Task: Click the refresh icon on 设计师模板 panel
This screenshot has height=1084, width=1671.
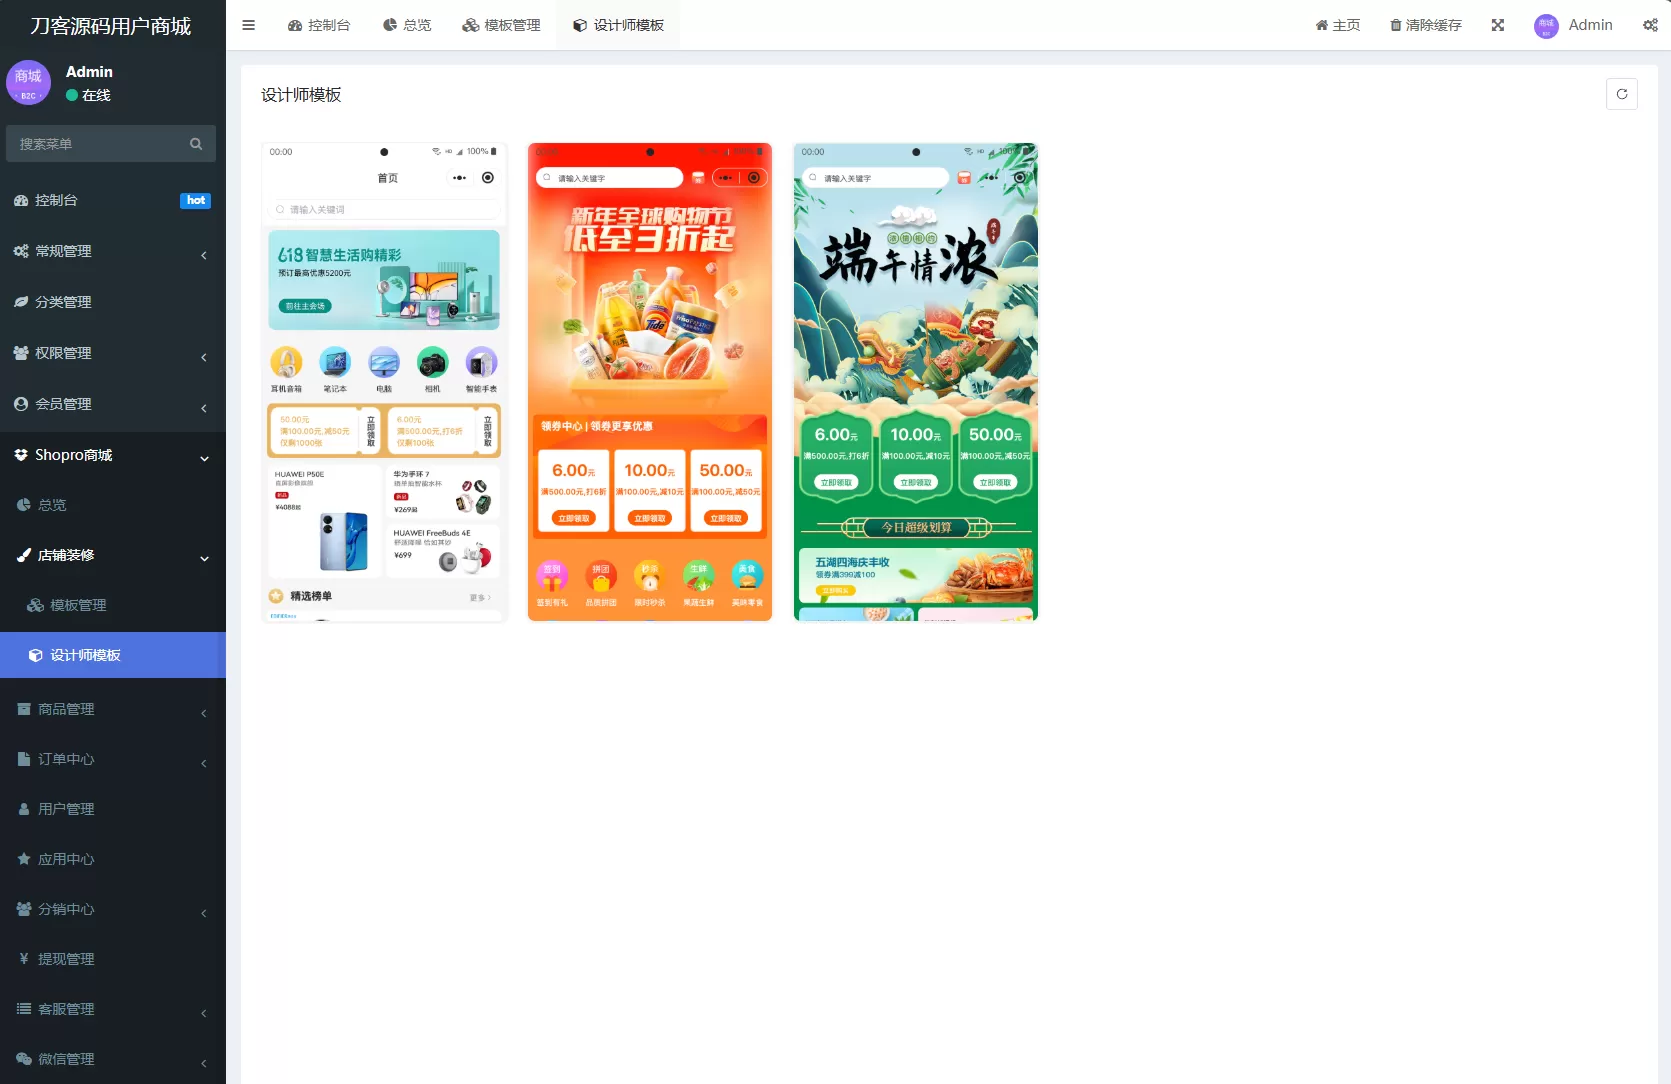Action: point(1622,94)
